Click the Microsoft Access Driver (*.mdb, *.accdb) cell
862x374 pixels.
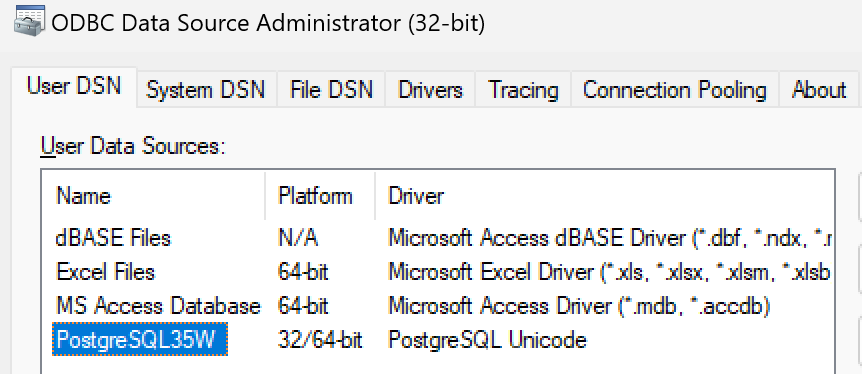pyautogui.click(x=579, y=306)
